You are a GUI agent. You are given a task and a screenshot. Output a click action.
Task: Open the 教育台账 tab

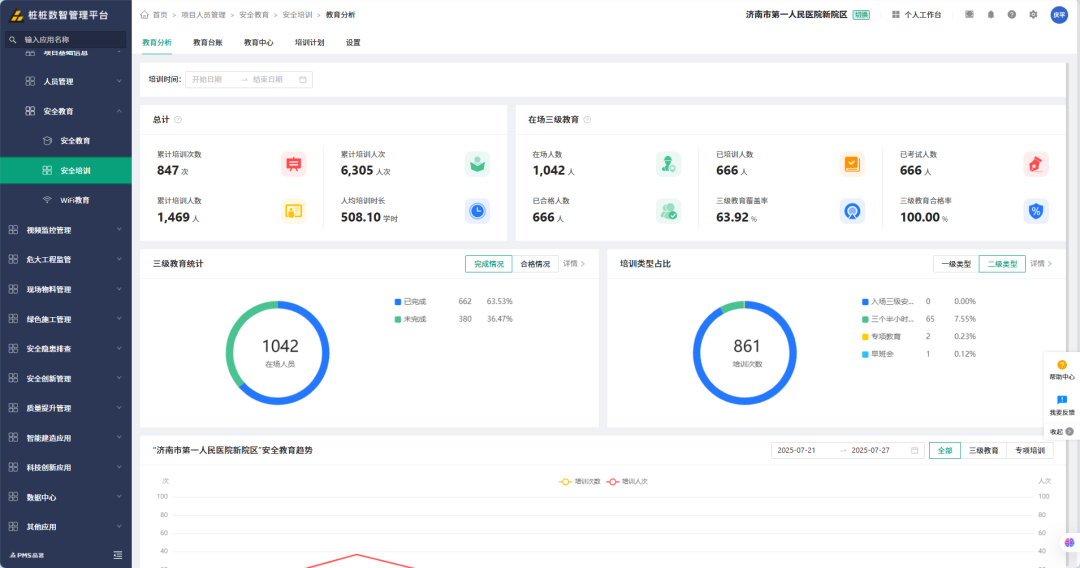(207, 43)
